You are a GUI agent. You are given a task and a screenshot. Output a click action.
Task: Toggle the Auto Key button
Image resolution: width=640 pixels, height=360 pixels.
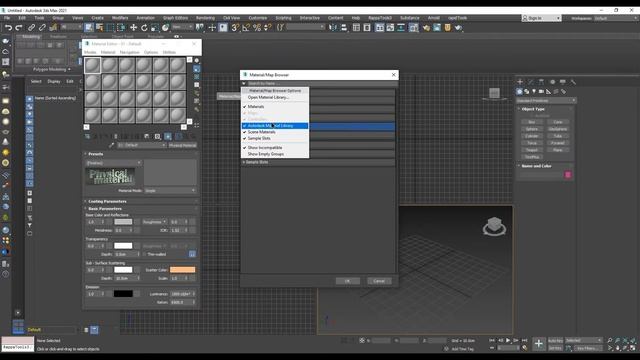pos(555,340)
